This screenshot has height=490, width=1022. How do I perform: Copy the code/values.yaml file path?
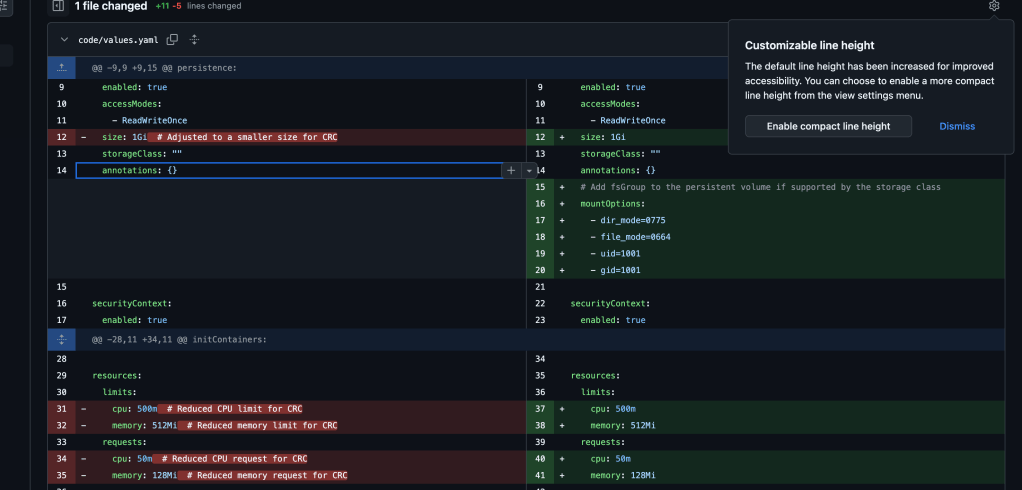[x=172, y=40]
